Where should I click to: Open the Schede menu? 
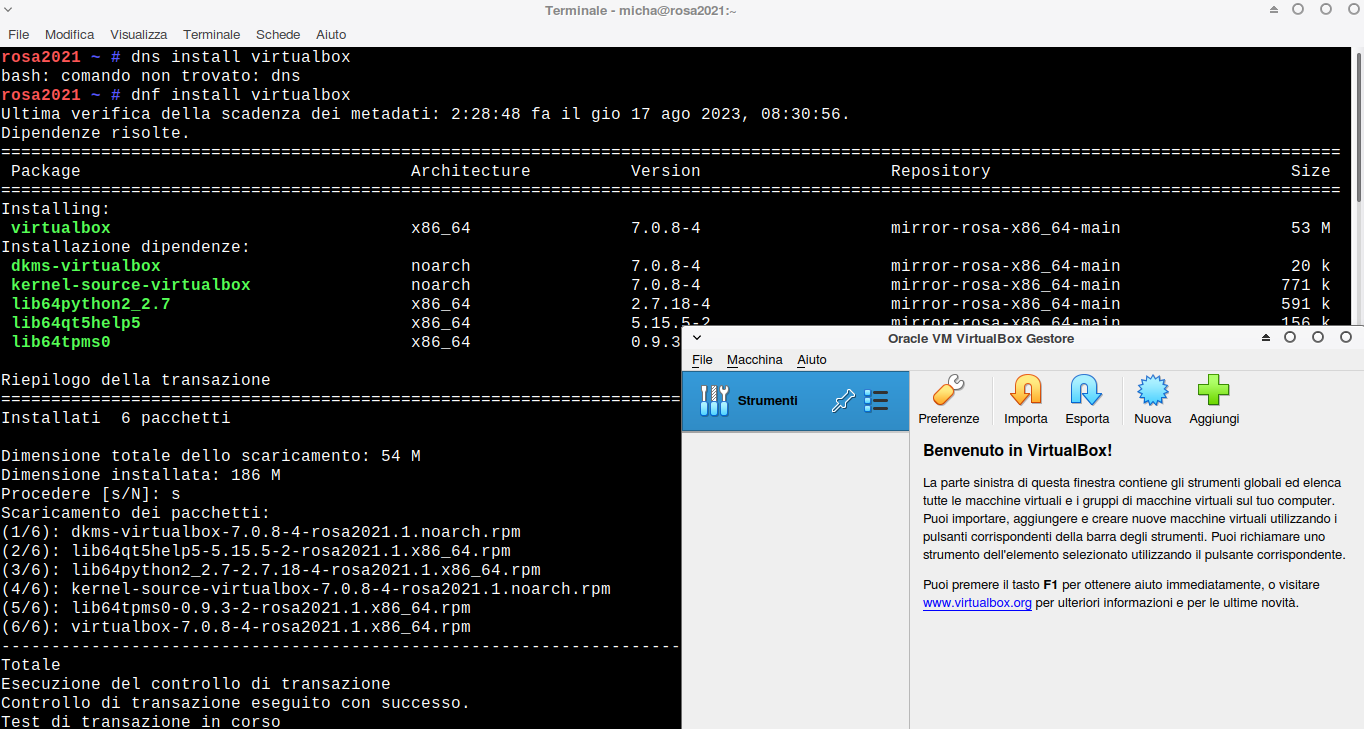(278, 34)
